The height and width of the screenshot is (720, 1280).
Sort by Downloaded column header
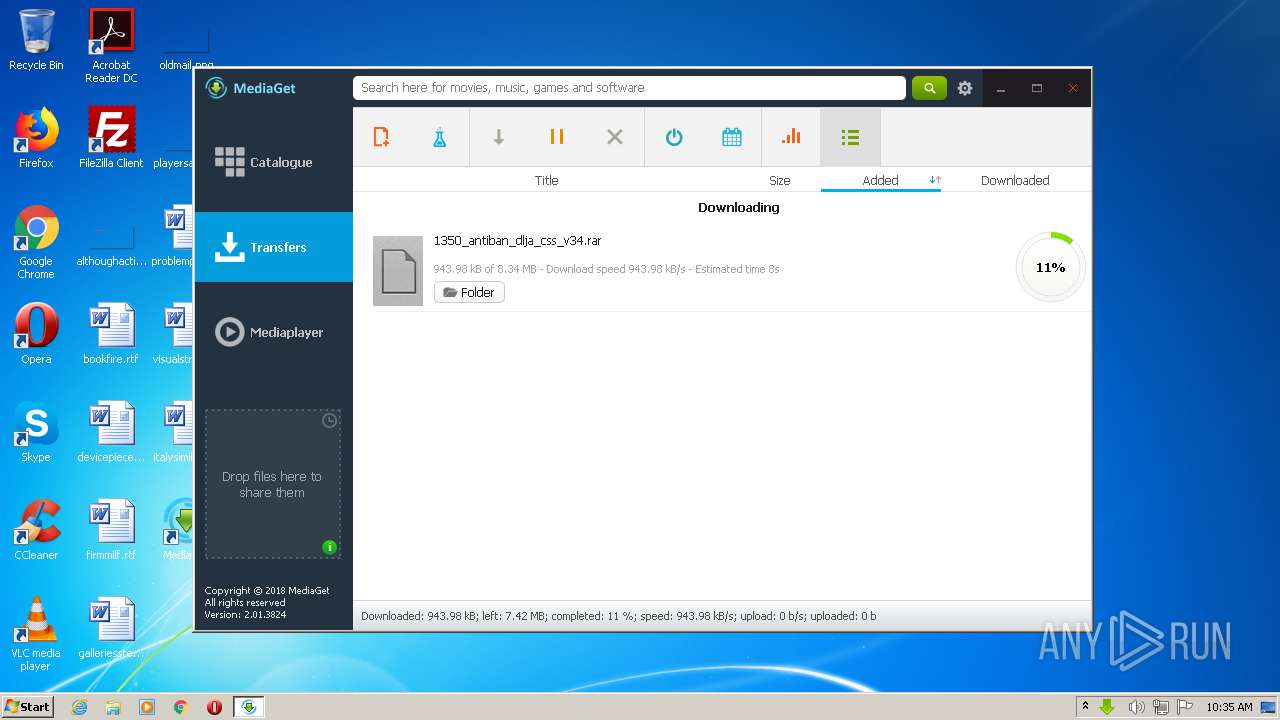(1015, 181)
